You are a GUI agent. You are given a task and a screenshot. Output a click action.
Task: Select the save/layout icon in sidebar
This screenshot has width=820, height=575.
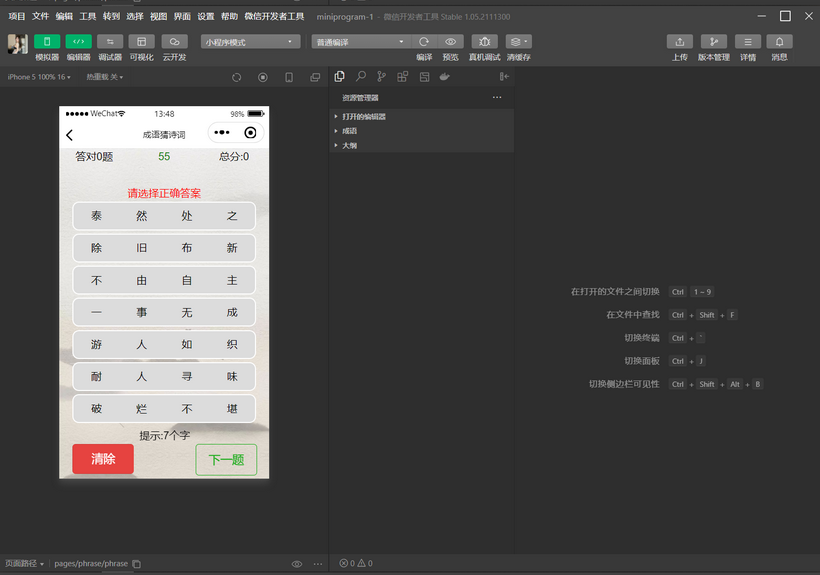[424, 77]
